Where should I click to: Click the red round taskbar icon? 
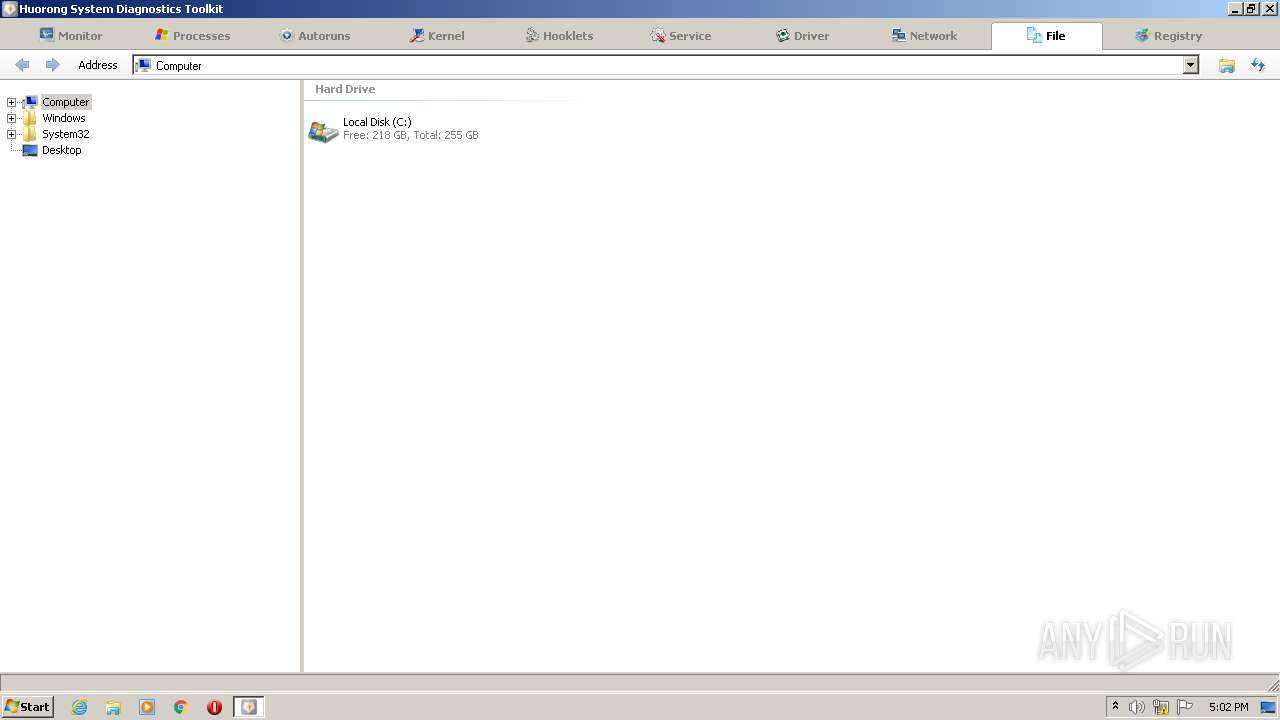click(214, 707)
